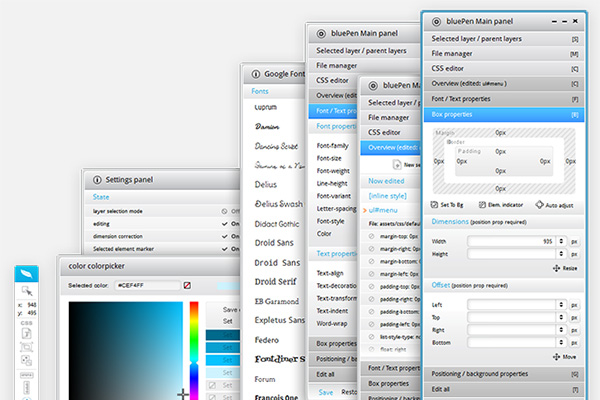Select the EB Garamond font
Image resolution: width=600 pixels, height=400 pixels.
pyautogui.click(x=277, y=301)
